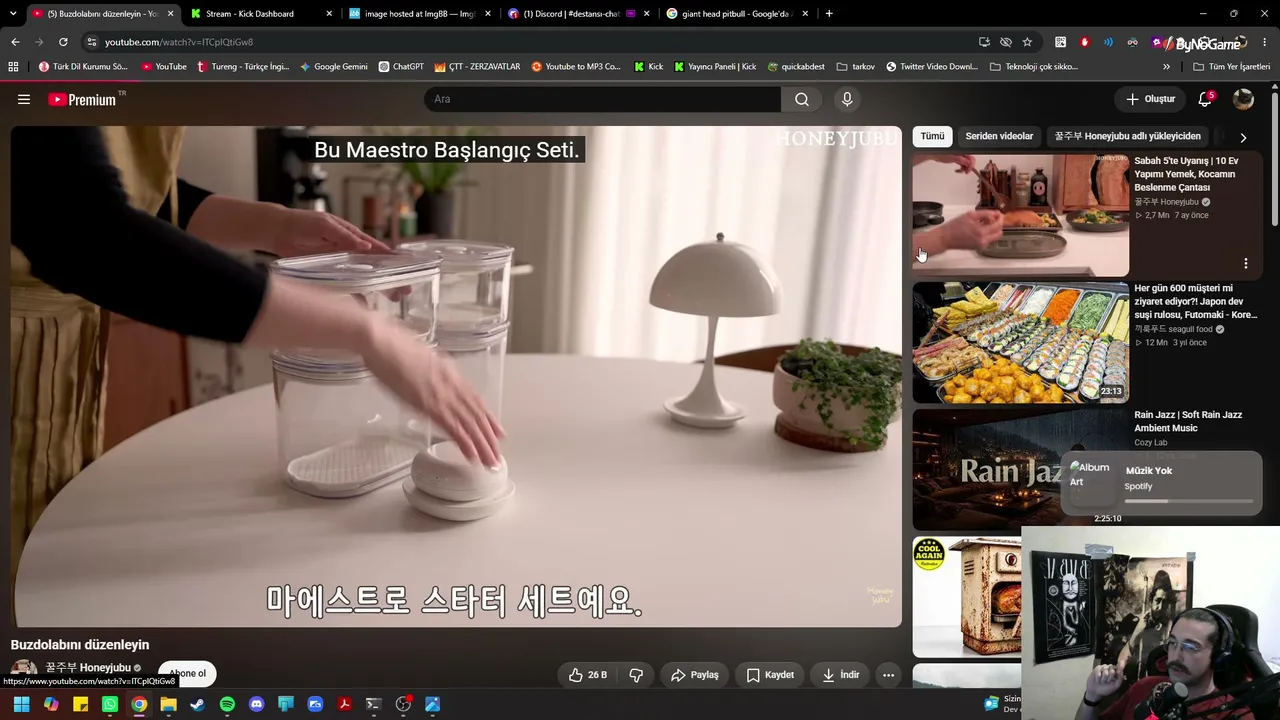View site information icon in address bar
Image resolution: width=1280 pixels, height=720 pixels.
(x=92, y=42)
